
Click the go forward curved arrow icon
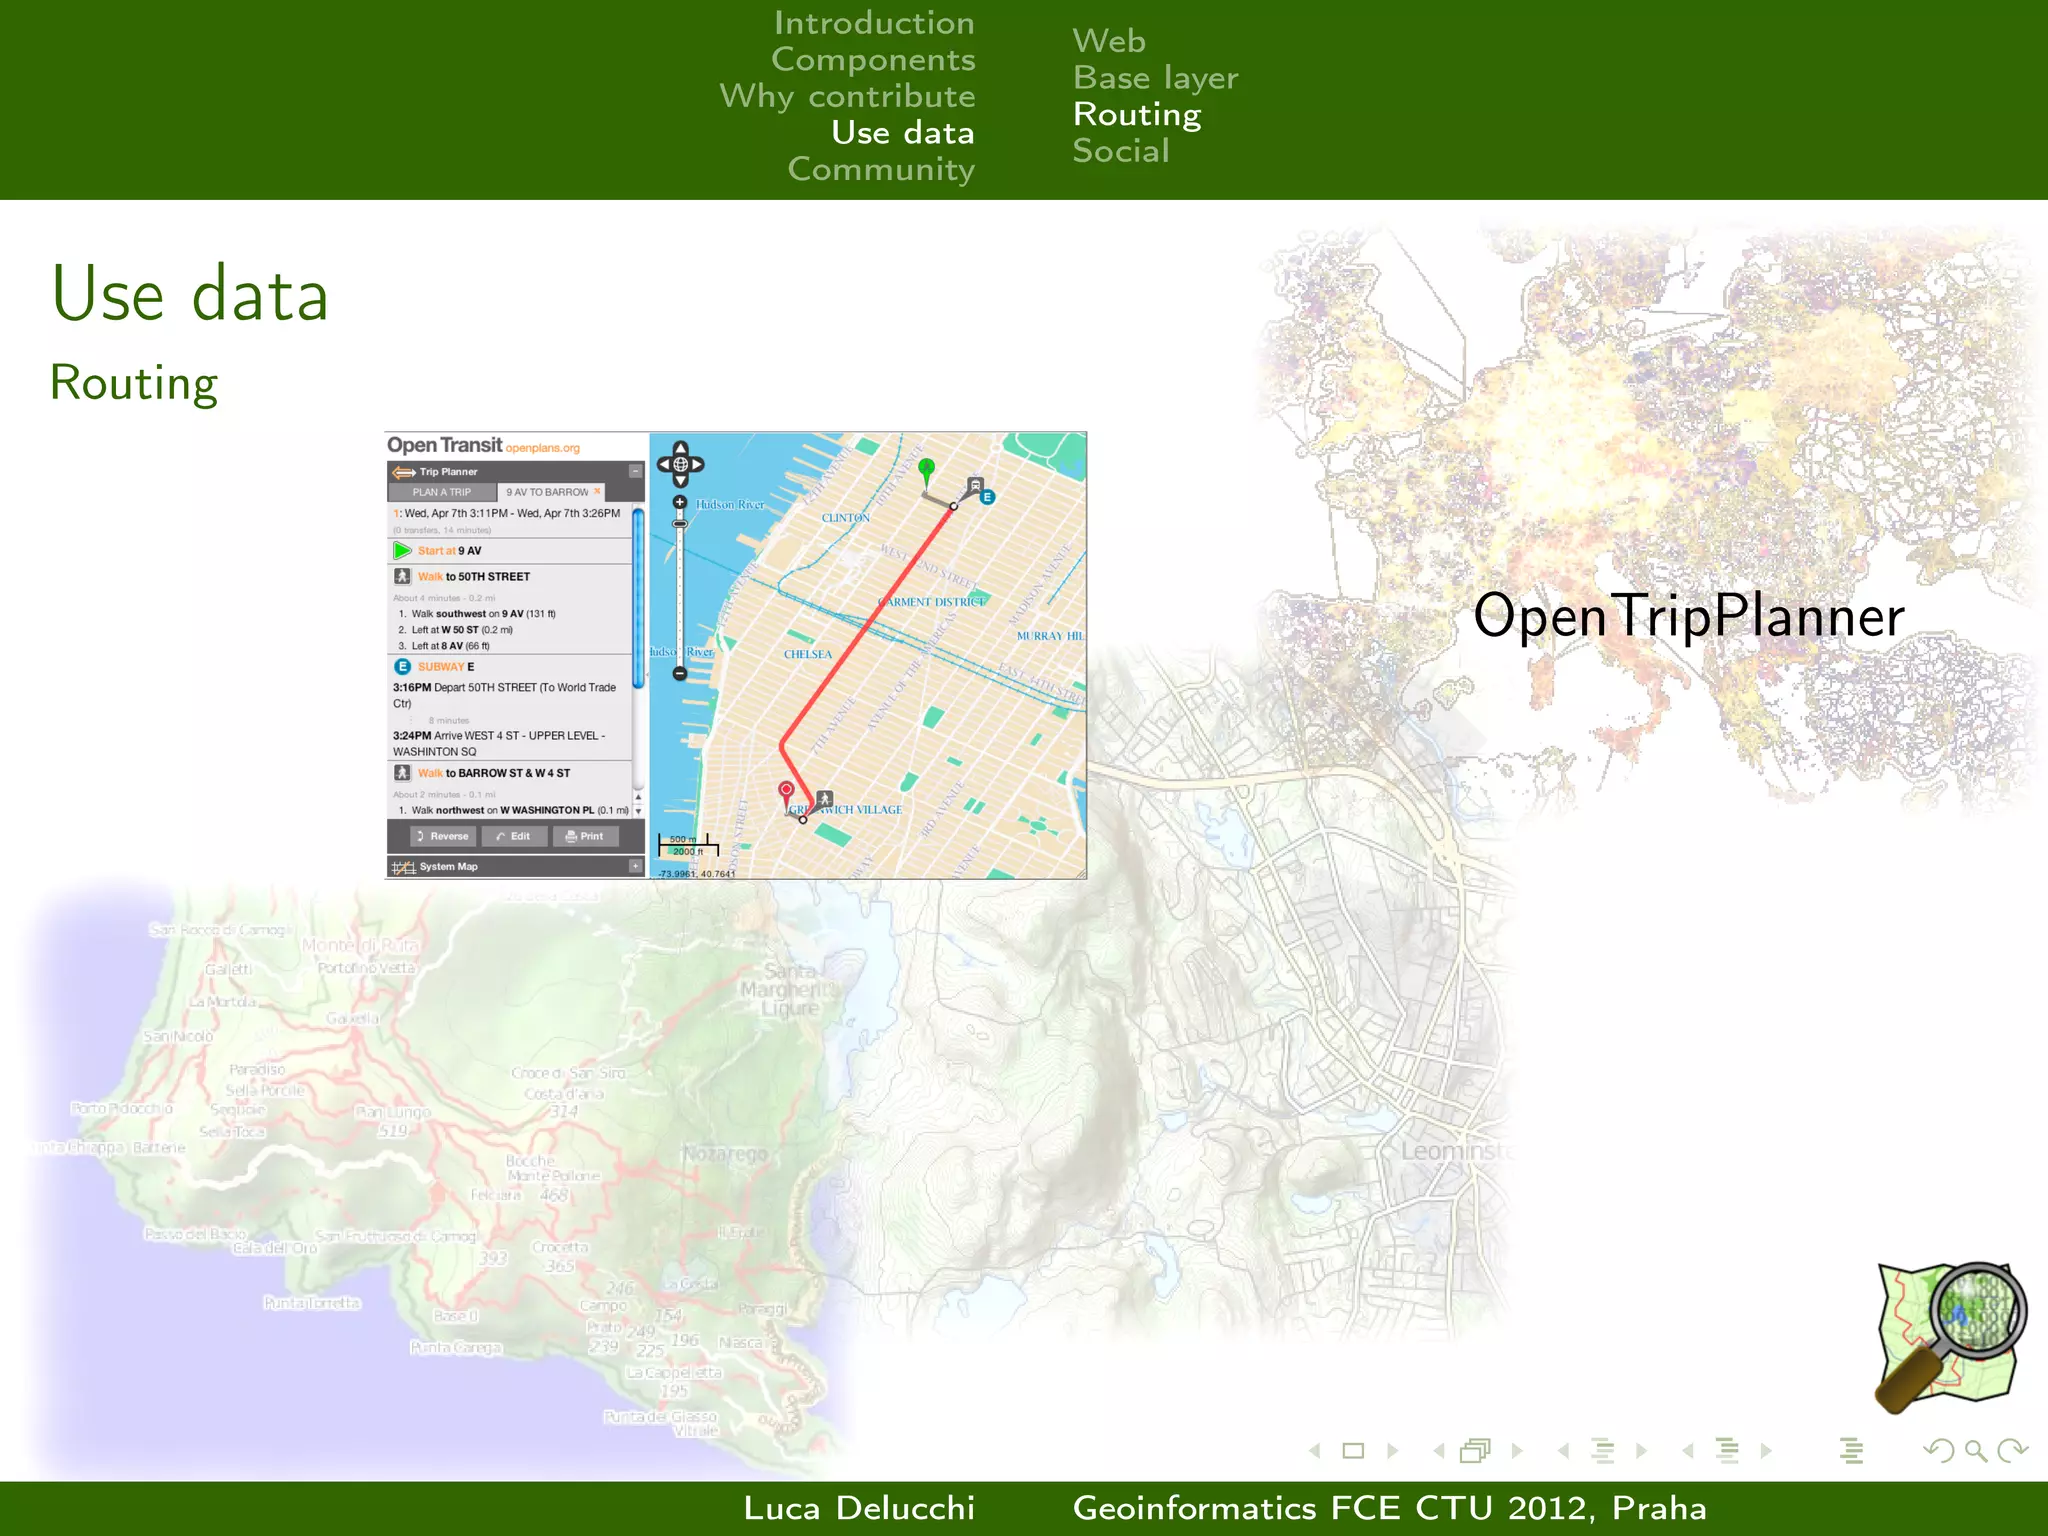2012,1451
